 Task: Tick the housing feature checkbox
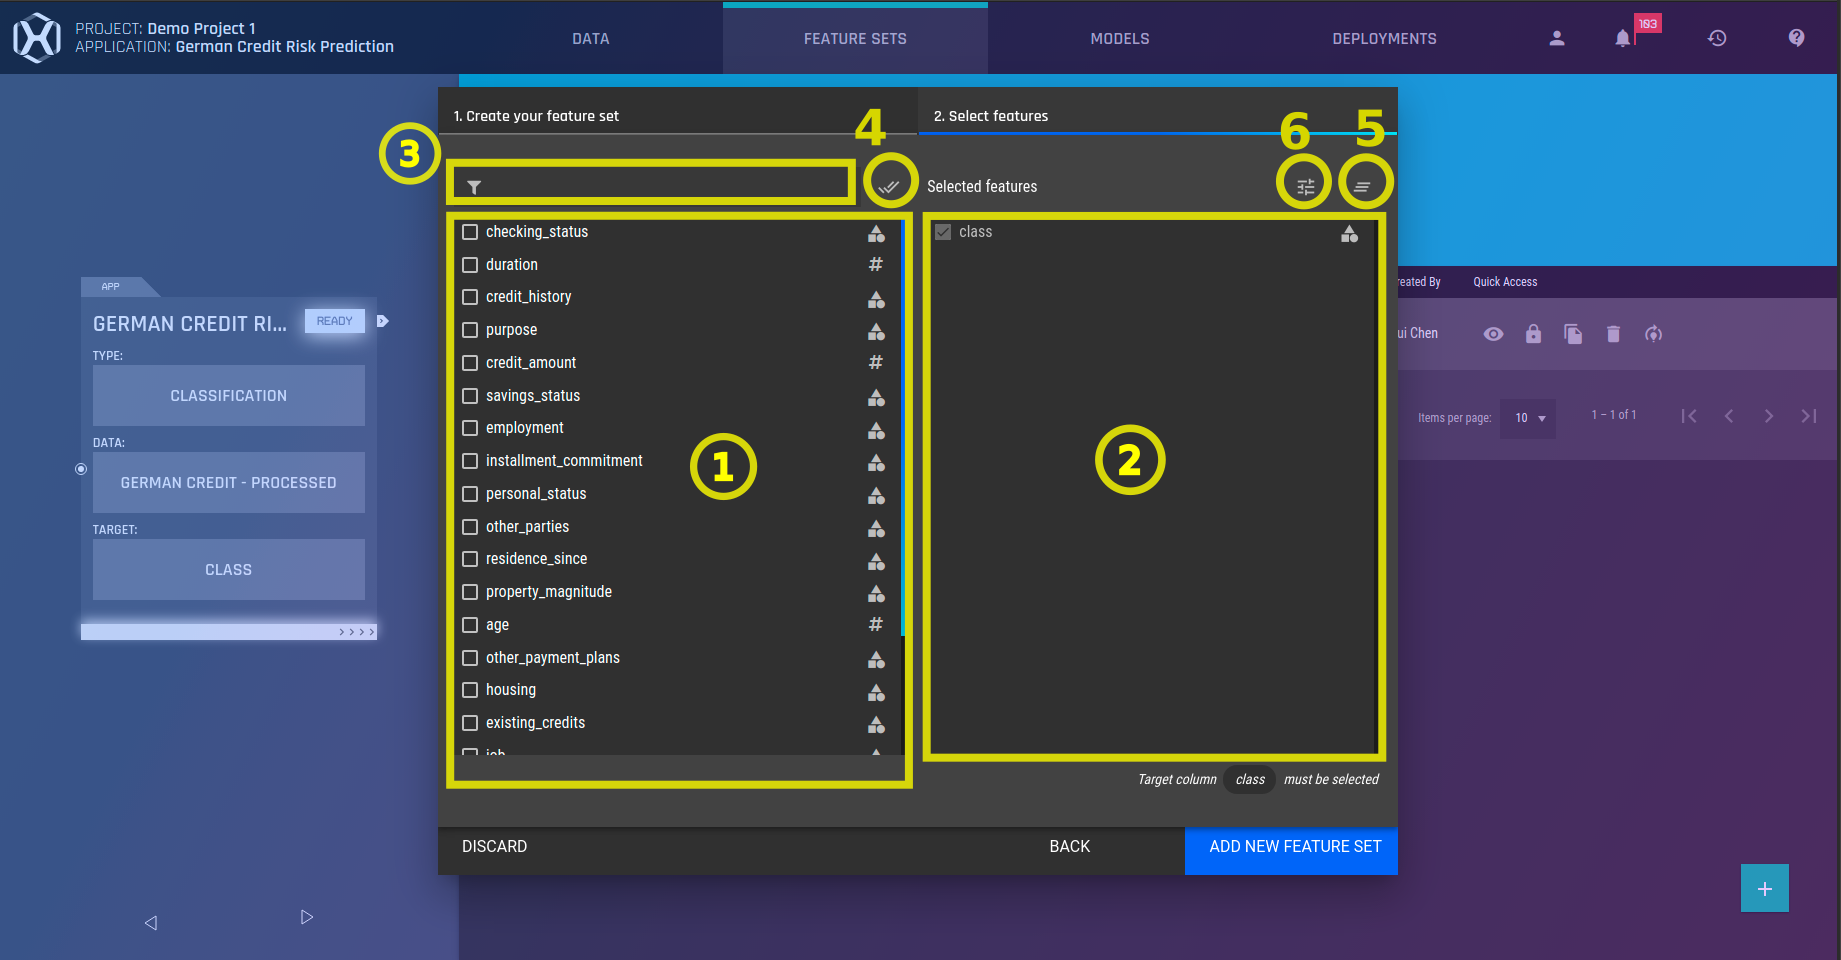tap(470, 690)
